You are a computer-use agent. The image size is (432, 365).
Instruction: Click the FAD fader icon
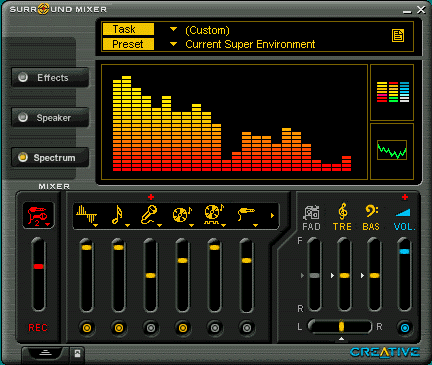tap(311, 213)
